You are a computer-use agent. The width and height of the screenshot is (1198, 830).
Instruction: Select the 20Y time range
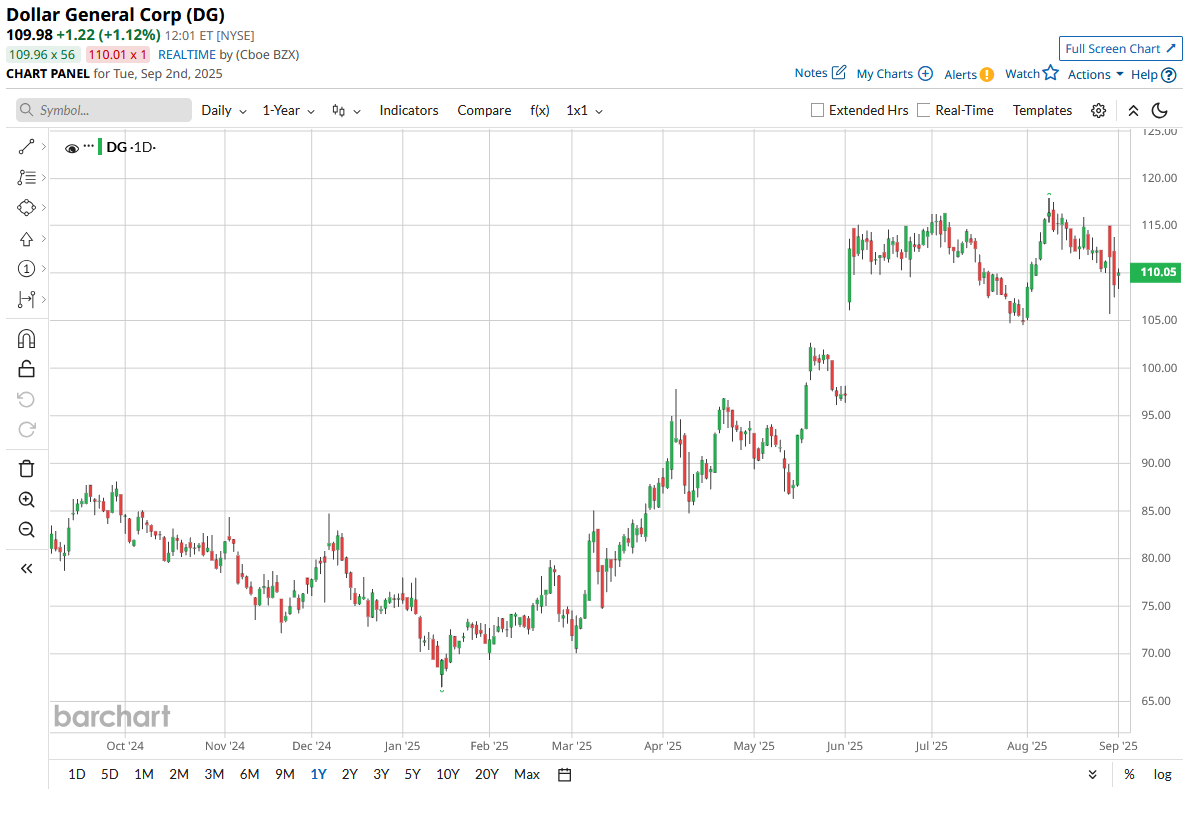[487, 775]
